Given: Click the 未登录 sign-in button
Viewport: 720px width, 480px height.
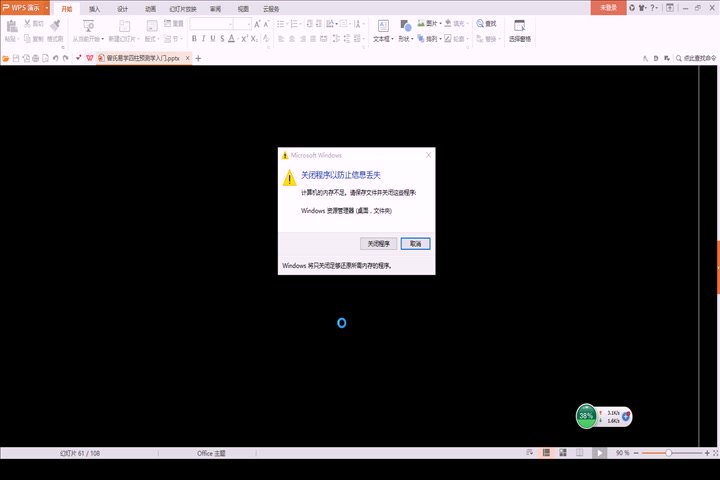Looking at the screenshot, I should [x=608, y=8].
